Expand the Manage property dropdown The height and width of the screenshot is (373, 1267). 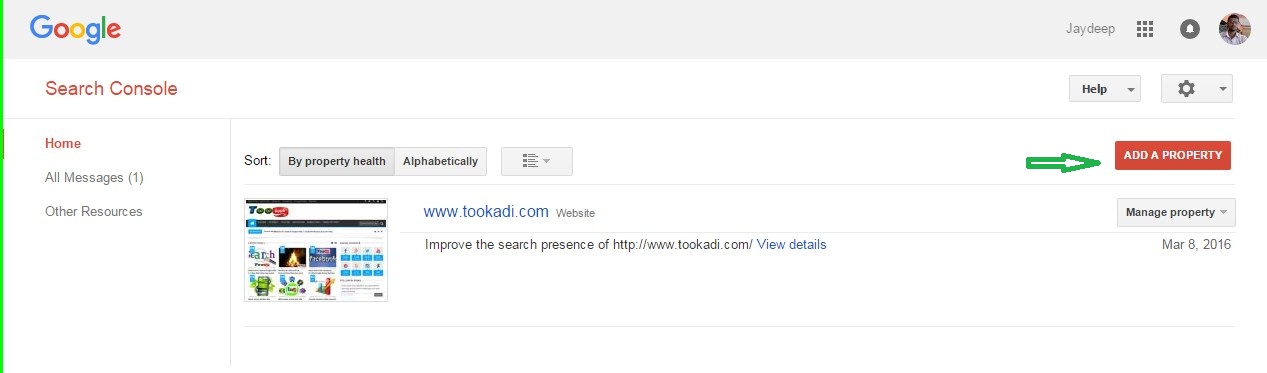tap(1176, 212)
